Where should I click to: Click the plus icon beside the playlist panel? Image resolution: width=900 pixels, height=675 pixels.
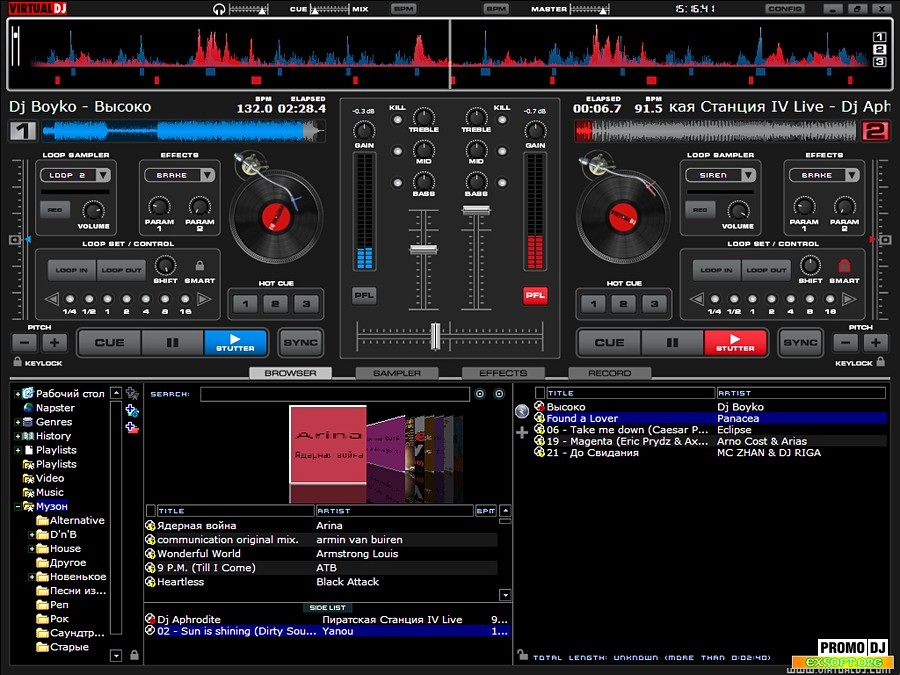click(521, 432)
